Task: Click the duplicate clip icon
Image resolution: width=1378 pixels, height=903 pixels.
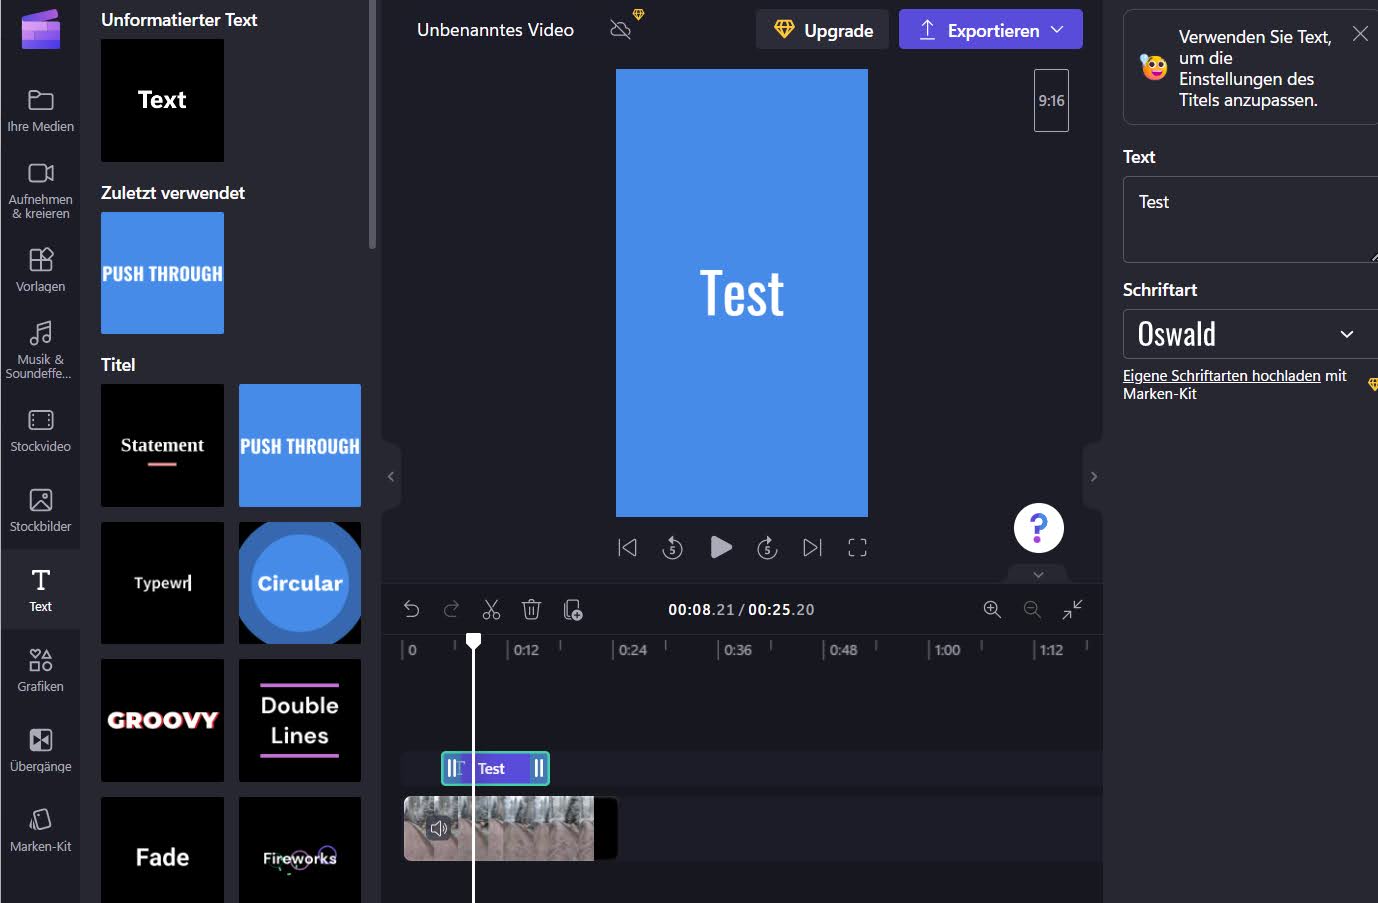Action: (x=573, y=609)
